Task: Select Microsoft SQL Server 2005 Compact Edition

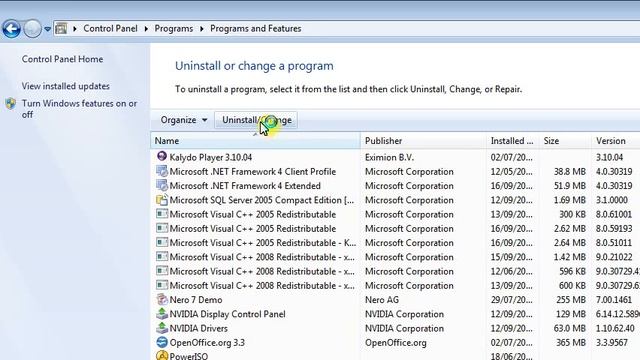Action: pyautogui.click(x=262, y=200)
